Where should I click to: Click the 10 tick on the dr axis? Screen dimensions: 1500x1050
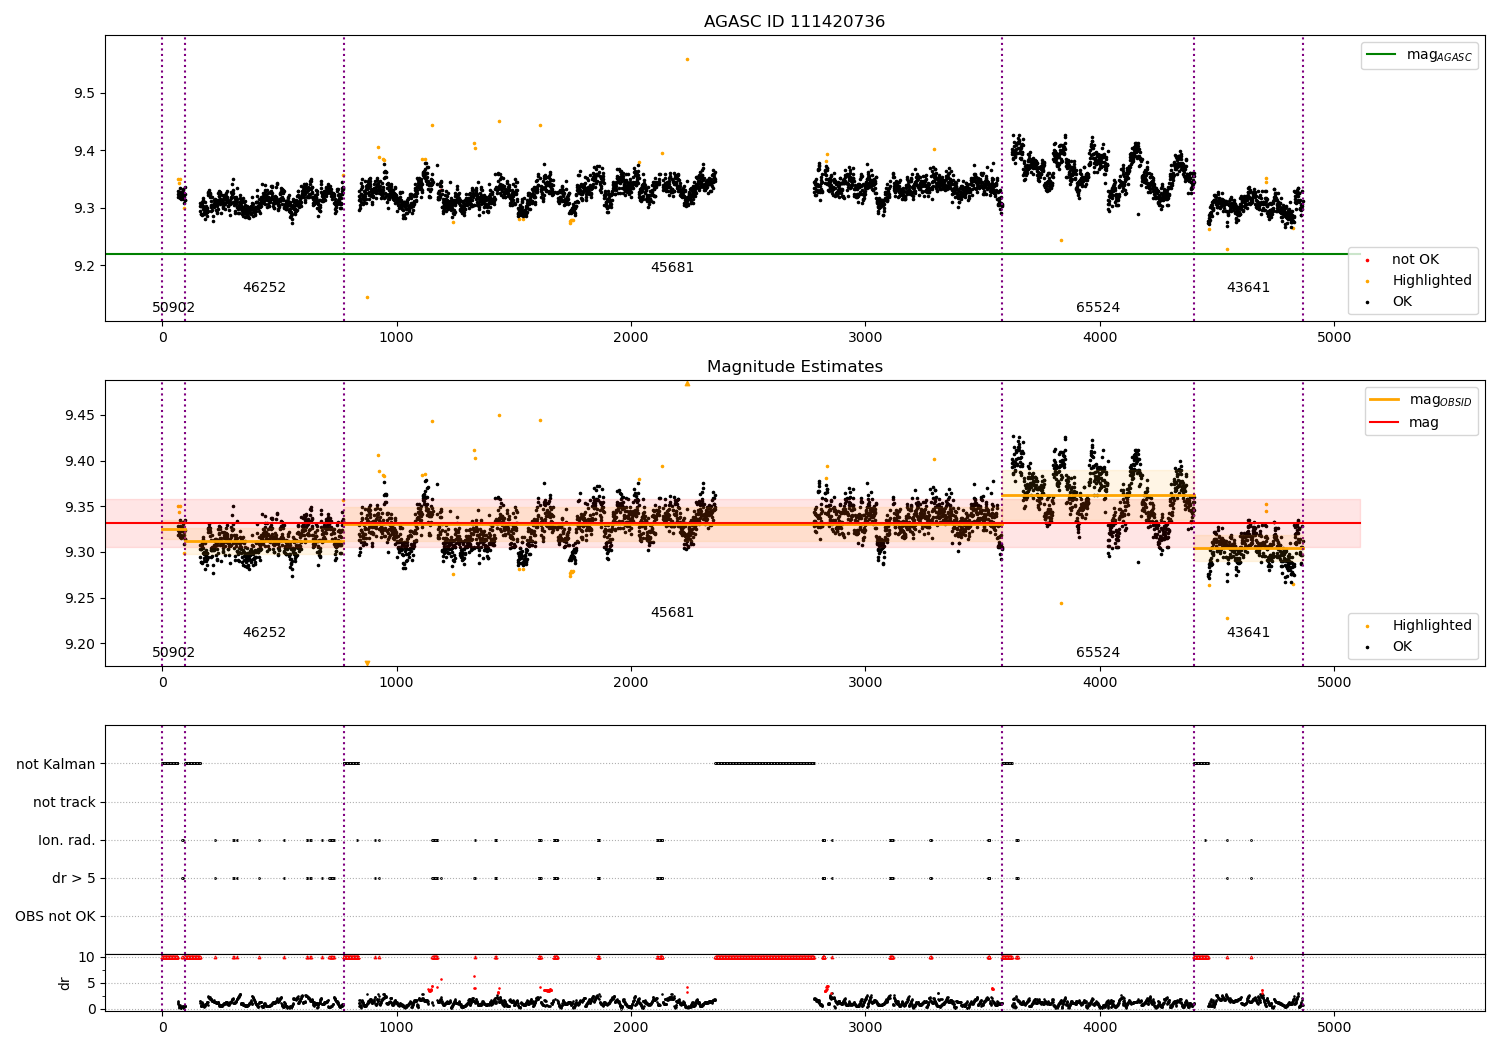click(88, 958)
